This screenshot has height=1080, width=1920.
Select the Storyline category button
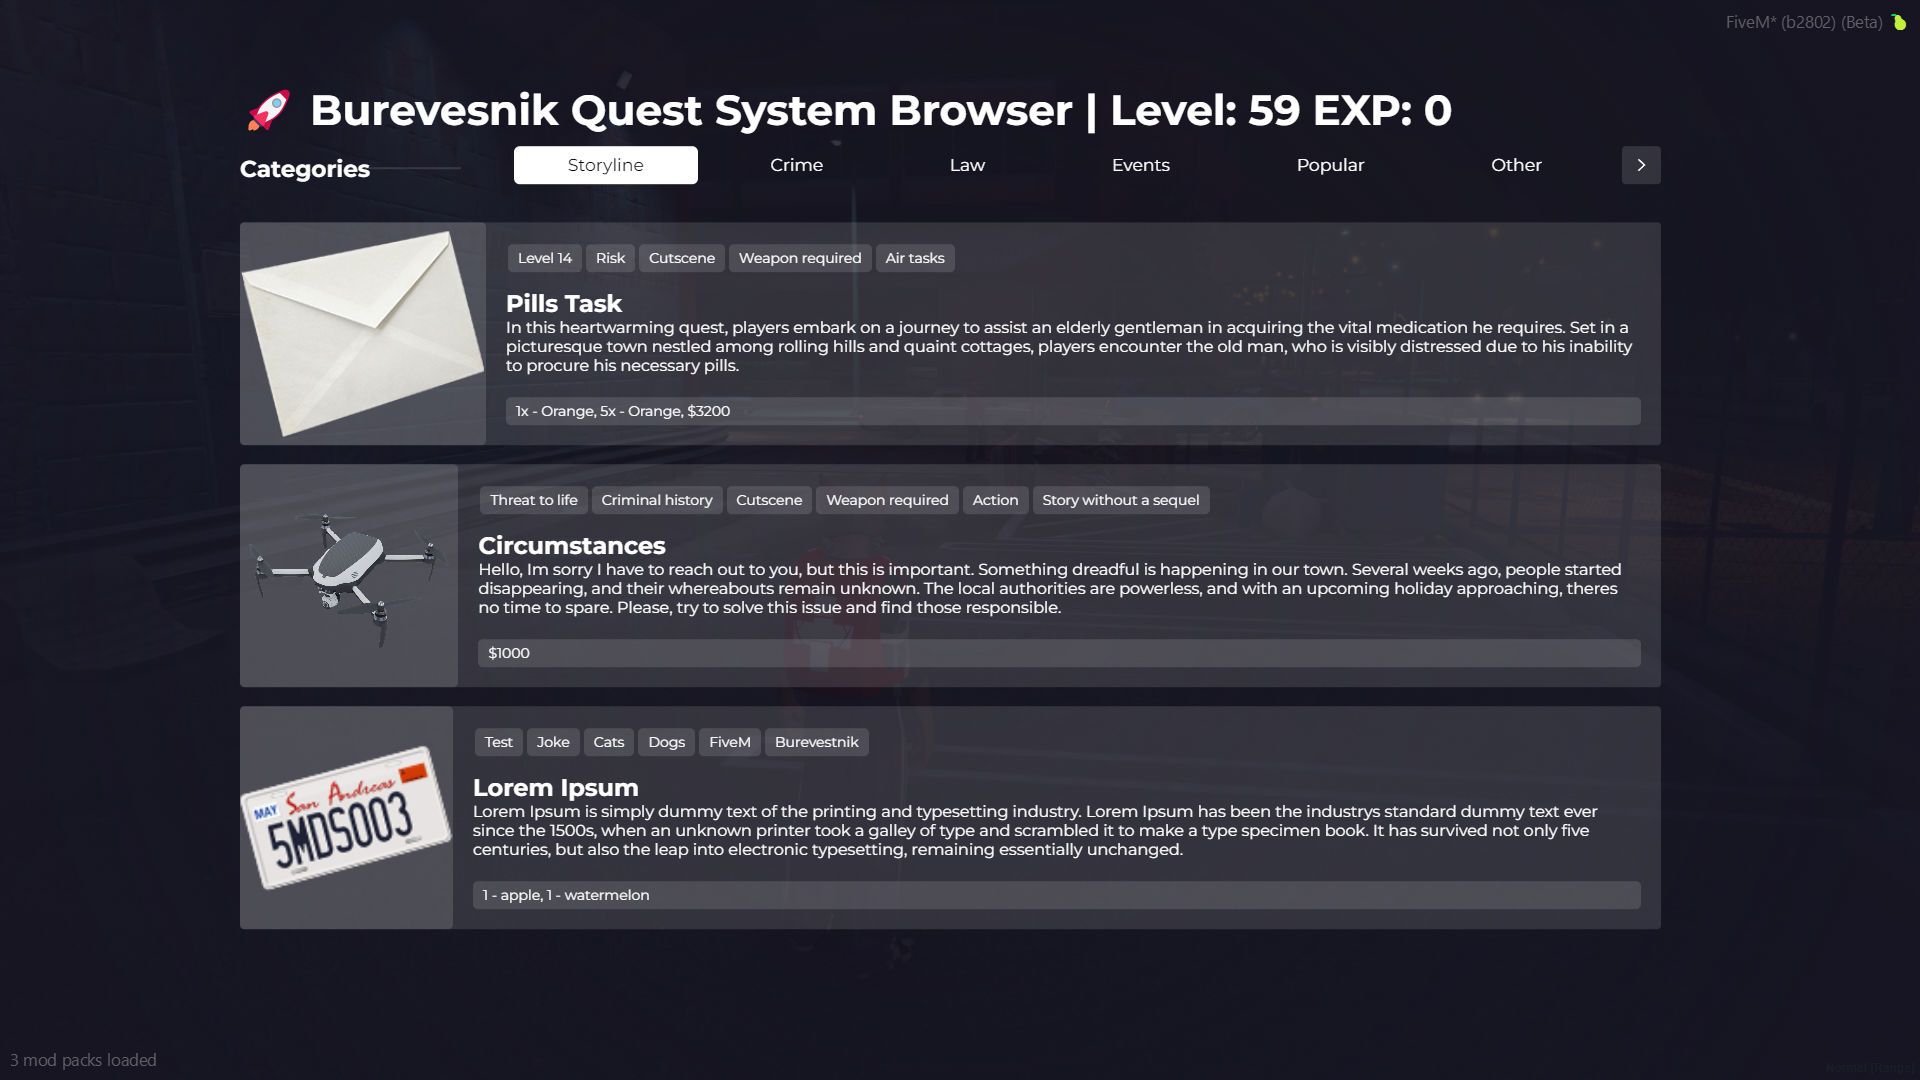[605, 165]
